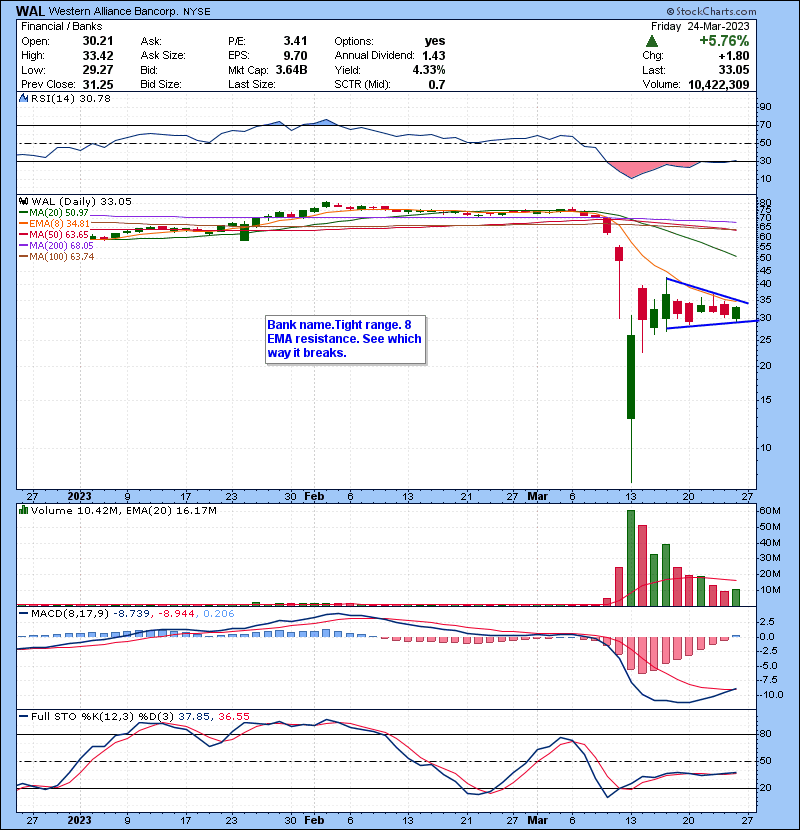Click the MACD(8,17,9) legend label
The width and height of the screenshot is (800, 830).
coord(70,614)
